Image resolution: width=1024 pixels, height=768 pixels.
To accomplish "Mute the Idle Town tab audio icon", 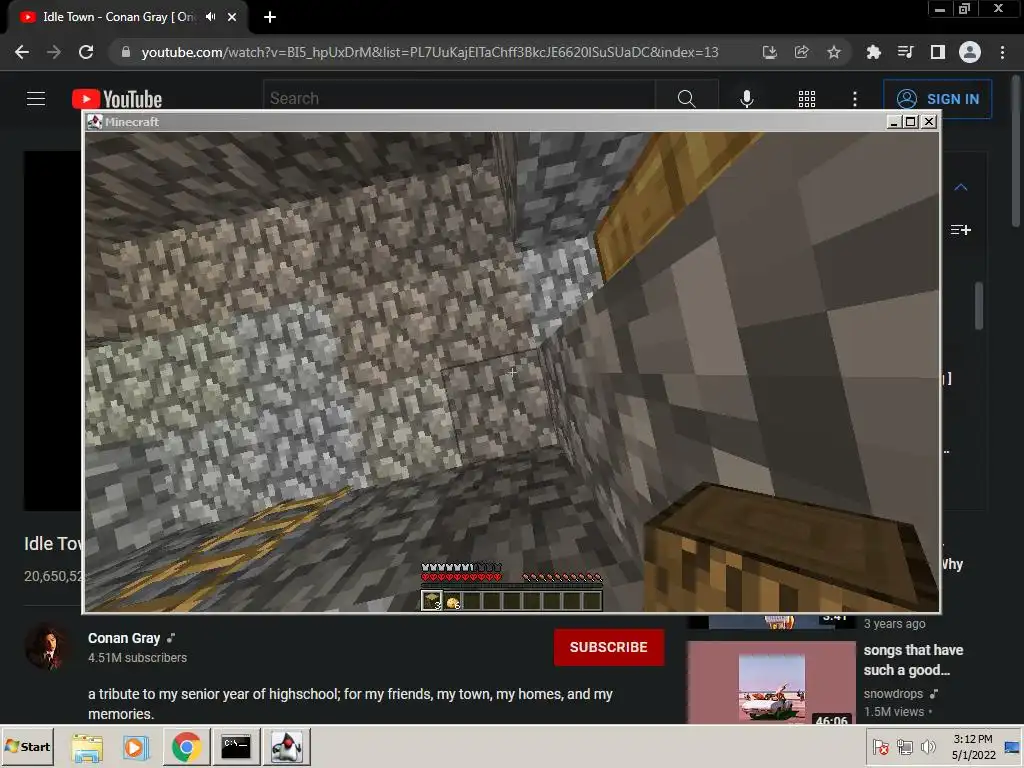I will click(x=210, y=17).
